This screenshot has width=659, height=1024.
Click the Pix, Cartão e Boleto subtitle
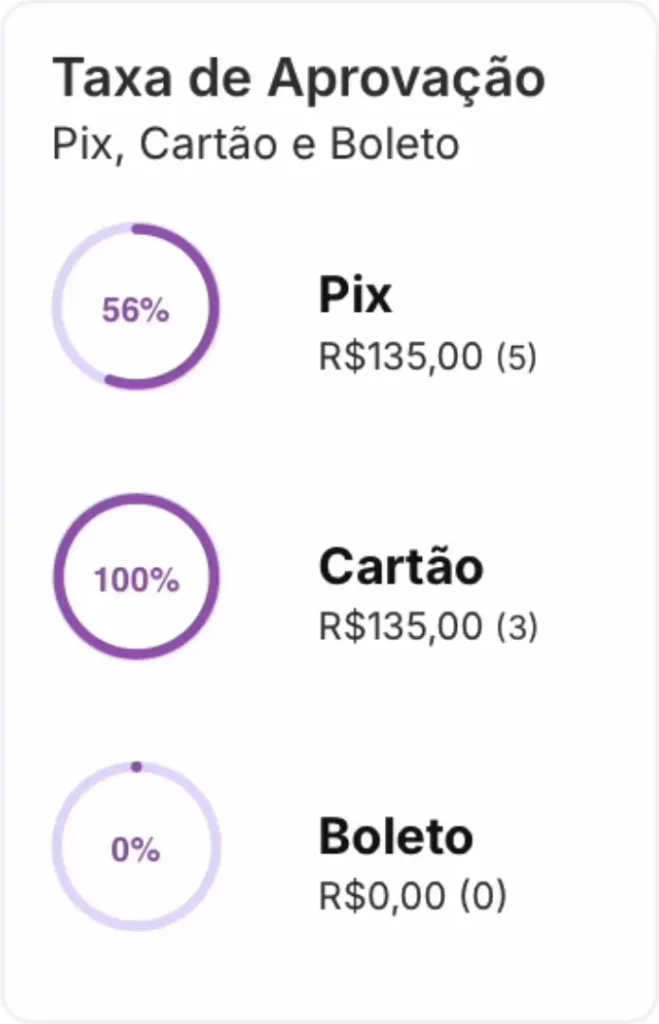[255, 144]
